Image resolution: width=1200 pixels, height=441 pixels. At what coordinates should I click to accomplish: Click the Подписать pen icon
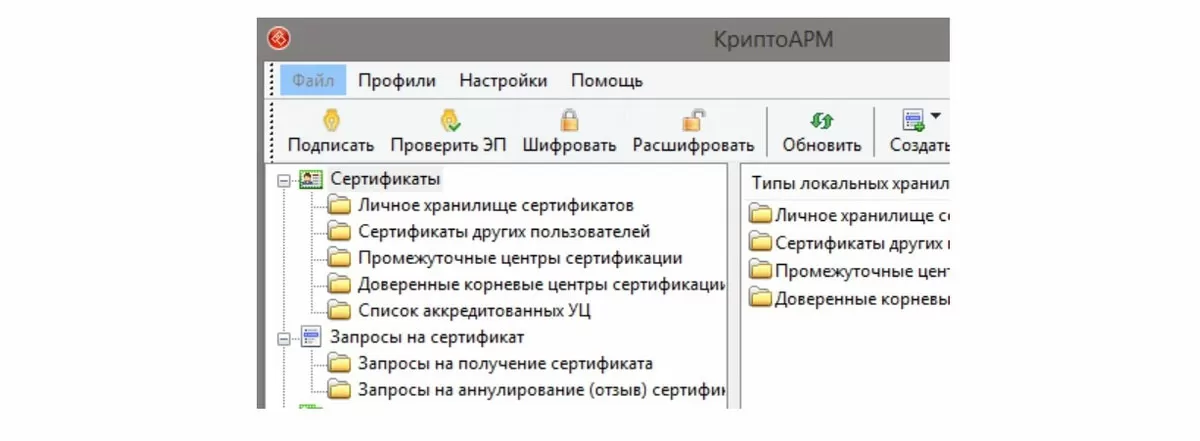click(330, 121)
